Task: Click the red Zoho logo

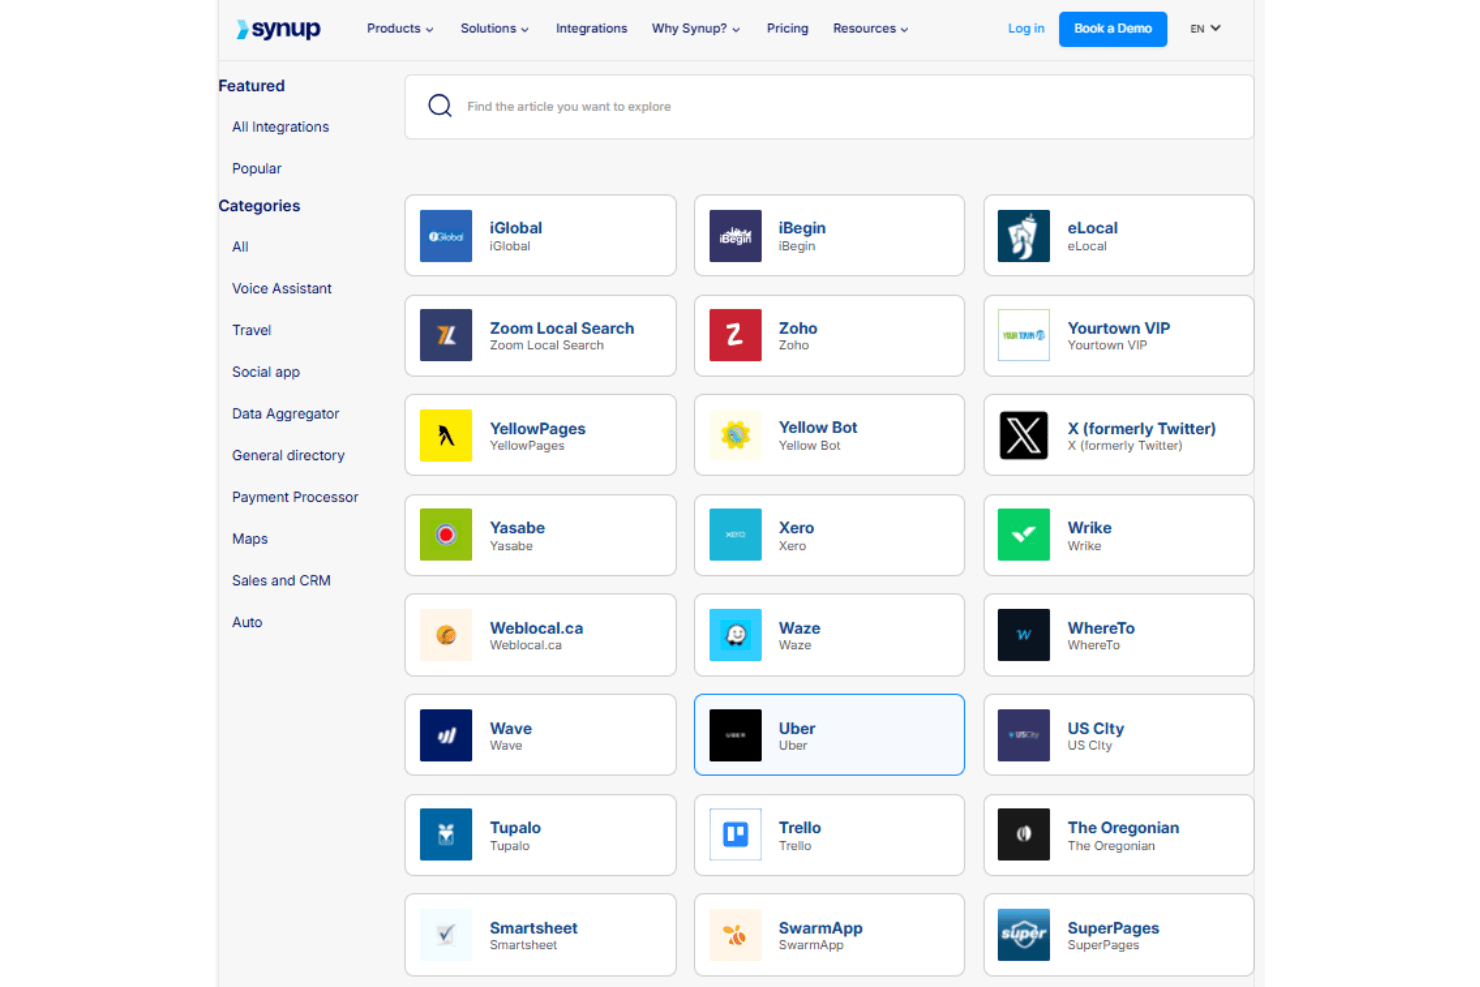Action: tap(735, 335)
